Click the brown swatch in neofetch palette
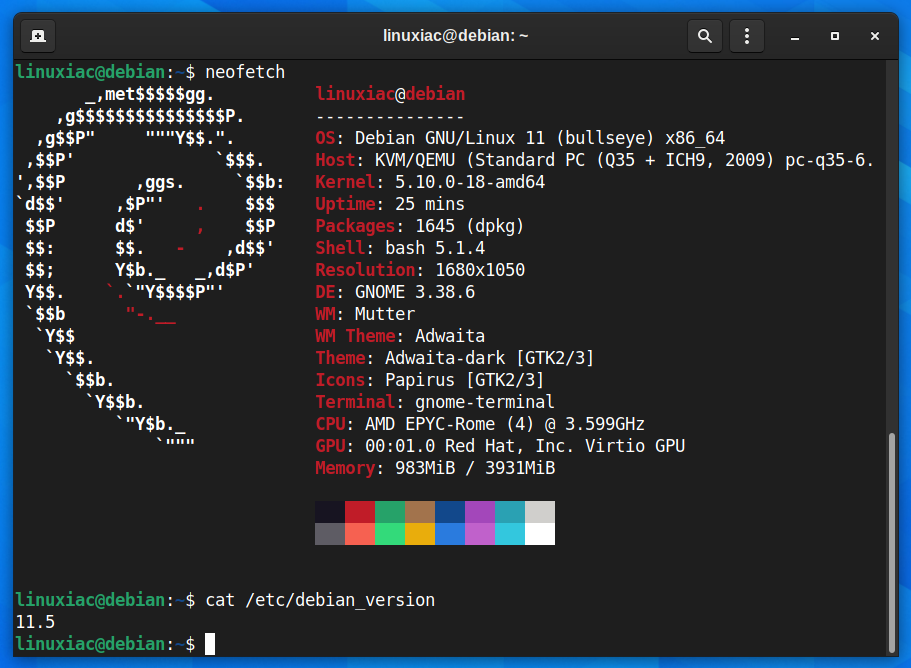The width and height of the screenshot is (911, 668). coord(420,512)
